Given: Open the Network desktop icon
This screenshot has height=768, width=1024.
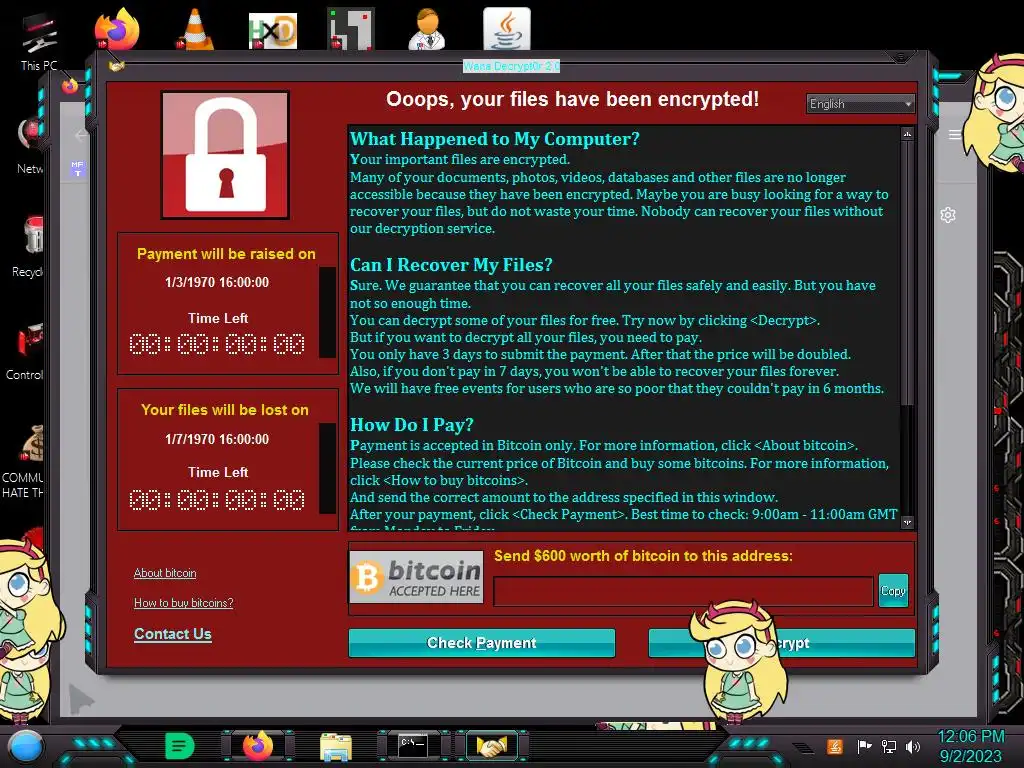Looking at the screenshot, I should [30, 147].
